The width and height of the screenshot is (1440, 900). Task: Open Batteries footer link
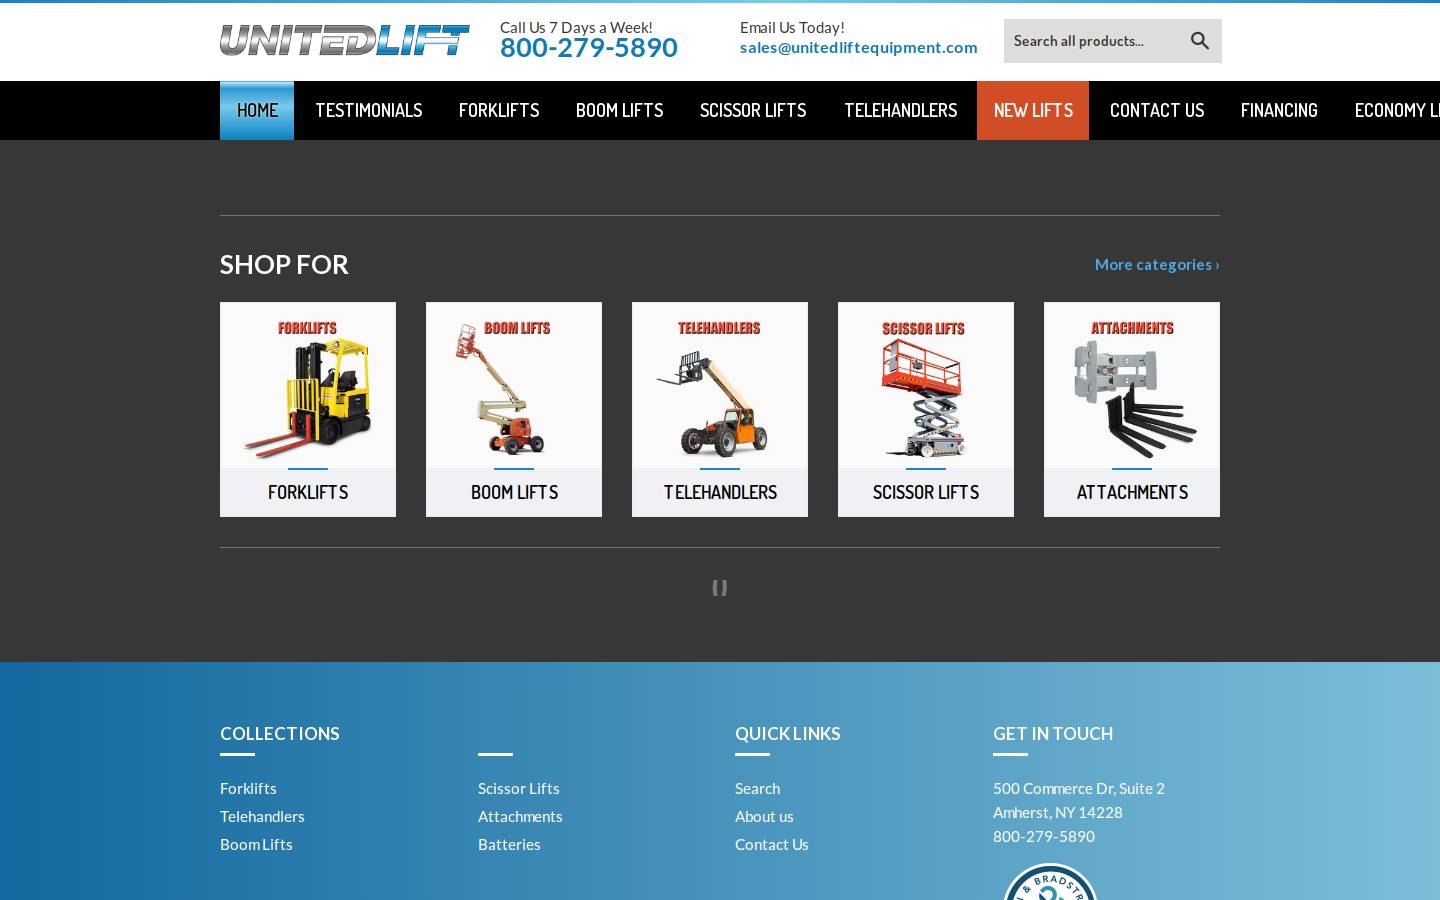(509, 844)
